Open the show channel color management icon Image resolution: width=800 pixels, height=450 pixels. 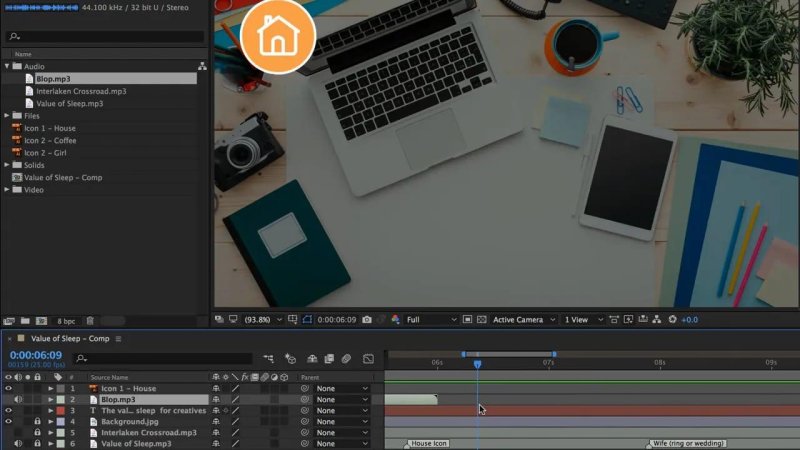[395, 319]
